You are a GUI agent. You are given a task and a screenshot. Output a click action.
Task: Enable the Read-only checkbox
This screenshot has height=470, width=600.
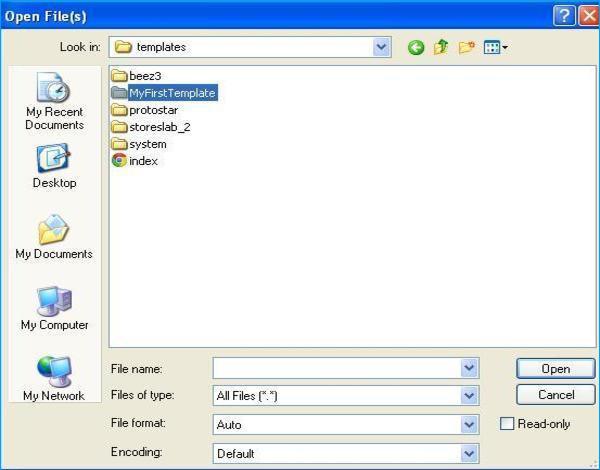point(508,424)
